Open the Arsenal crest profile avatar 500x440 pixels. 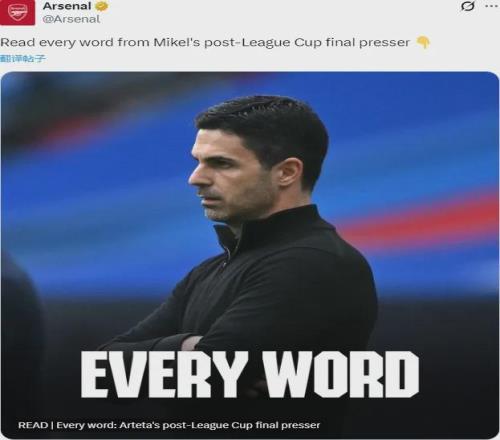17,12
